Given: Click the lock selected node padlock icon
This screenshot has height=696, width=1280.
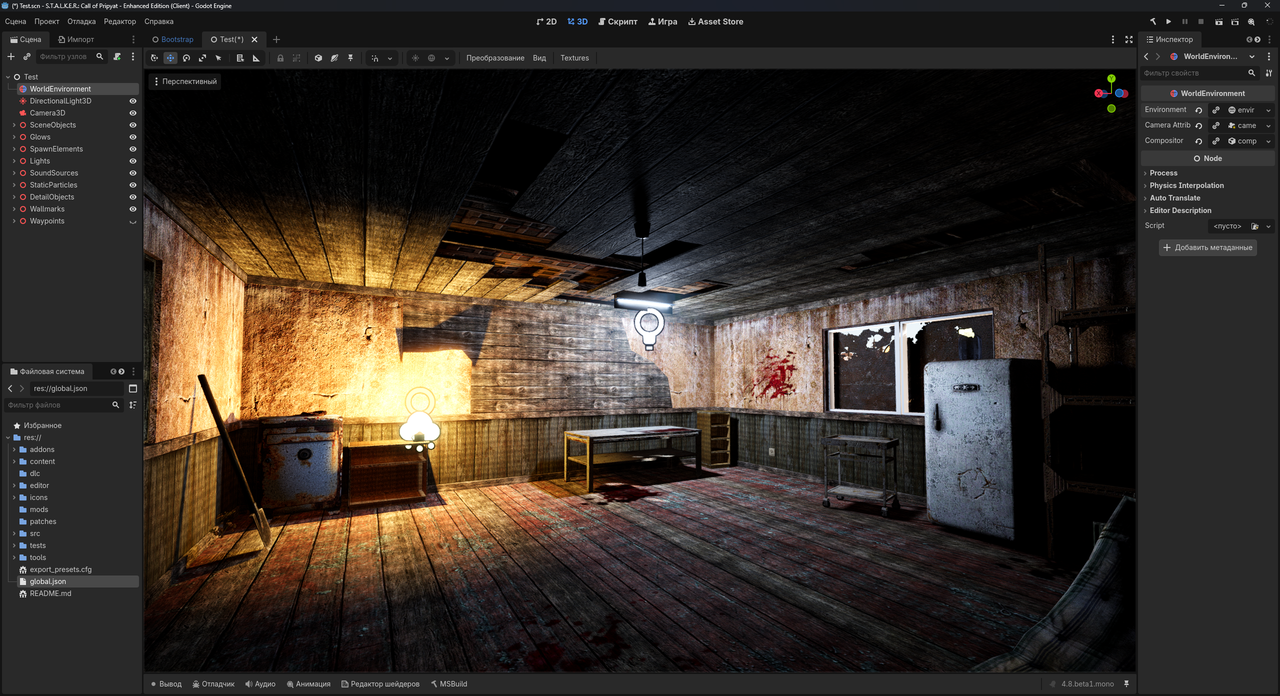Looking at the screenshot, I should click(x=280, y=58).
